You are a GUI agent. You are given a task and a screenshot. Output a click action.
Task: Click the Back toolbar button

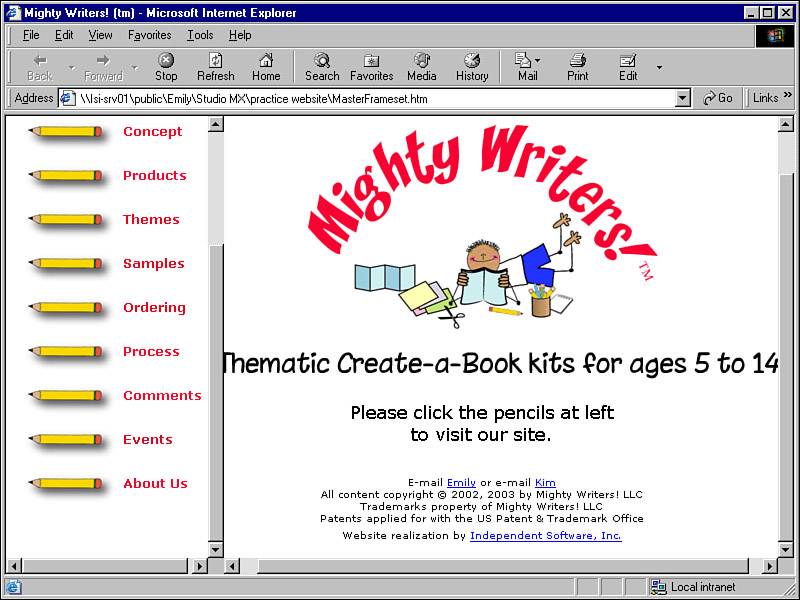pyautogui.click(x=40, y=68)
